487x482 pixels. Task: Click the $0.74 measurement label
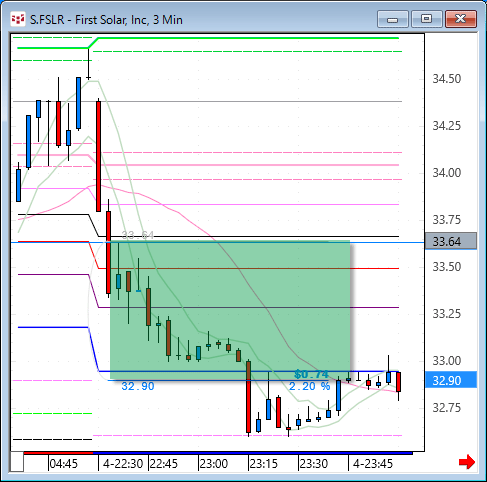pyautogui.click(x=311, y=374)
